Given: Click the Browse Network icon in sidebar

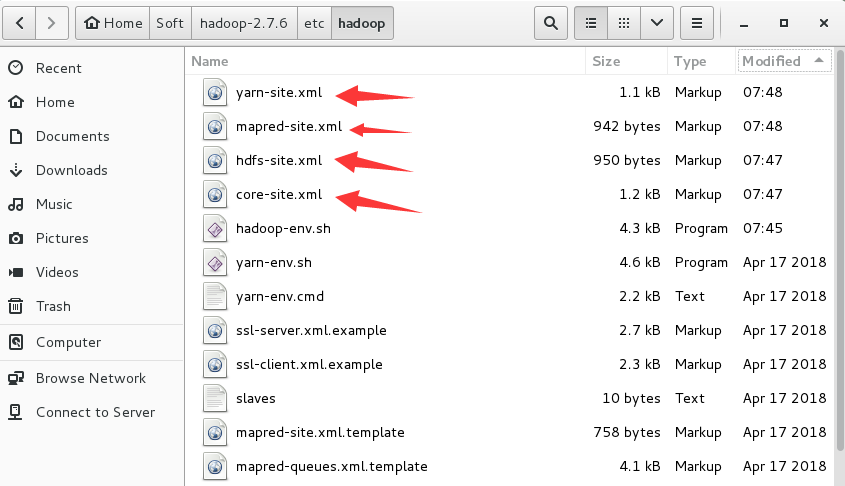Looking at the screenshot, I should point(16,378).
